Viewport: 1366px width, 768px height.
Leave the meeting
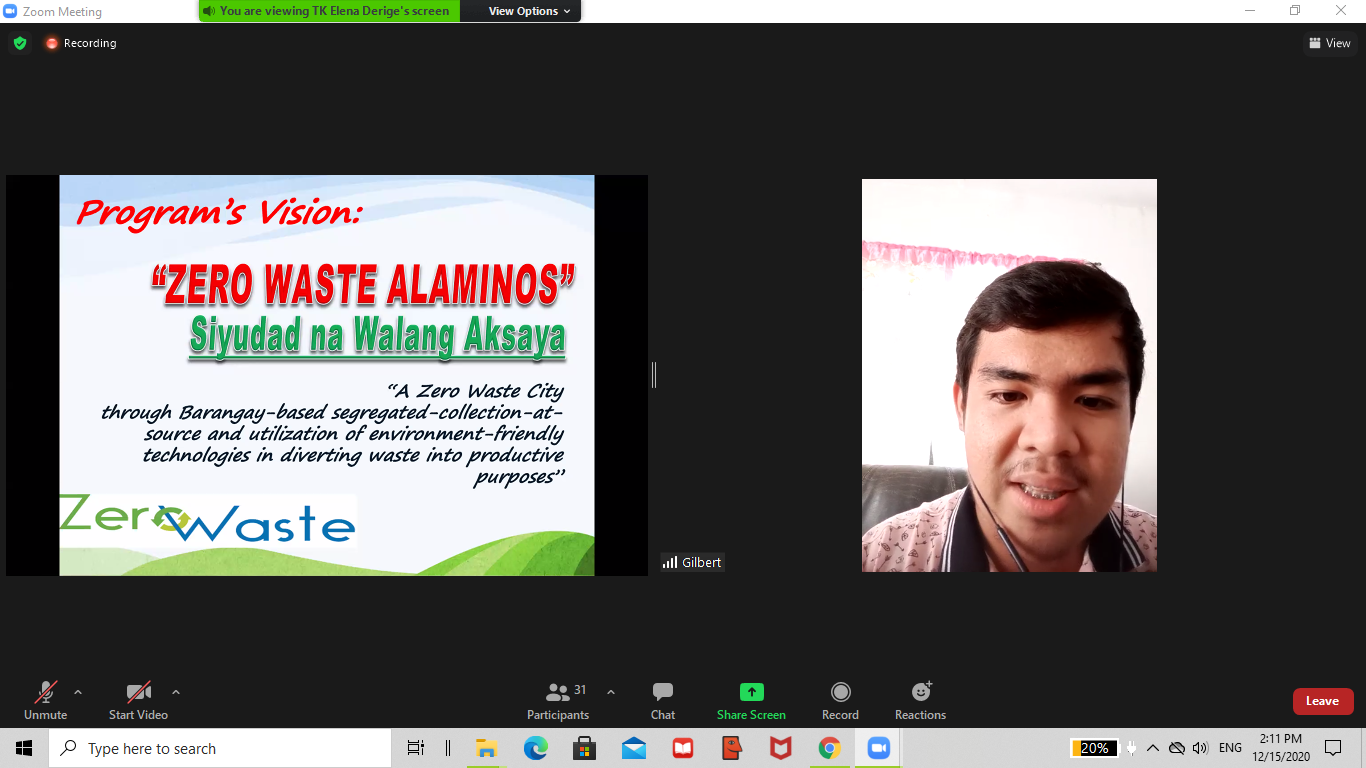coord(1322,701)
